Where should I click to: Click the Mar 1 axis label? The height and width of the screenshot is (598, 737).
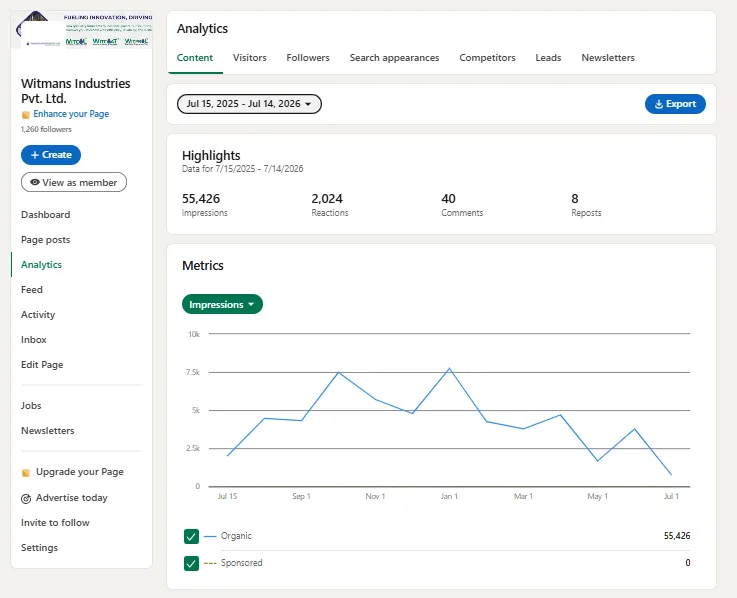click(523, 496)
